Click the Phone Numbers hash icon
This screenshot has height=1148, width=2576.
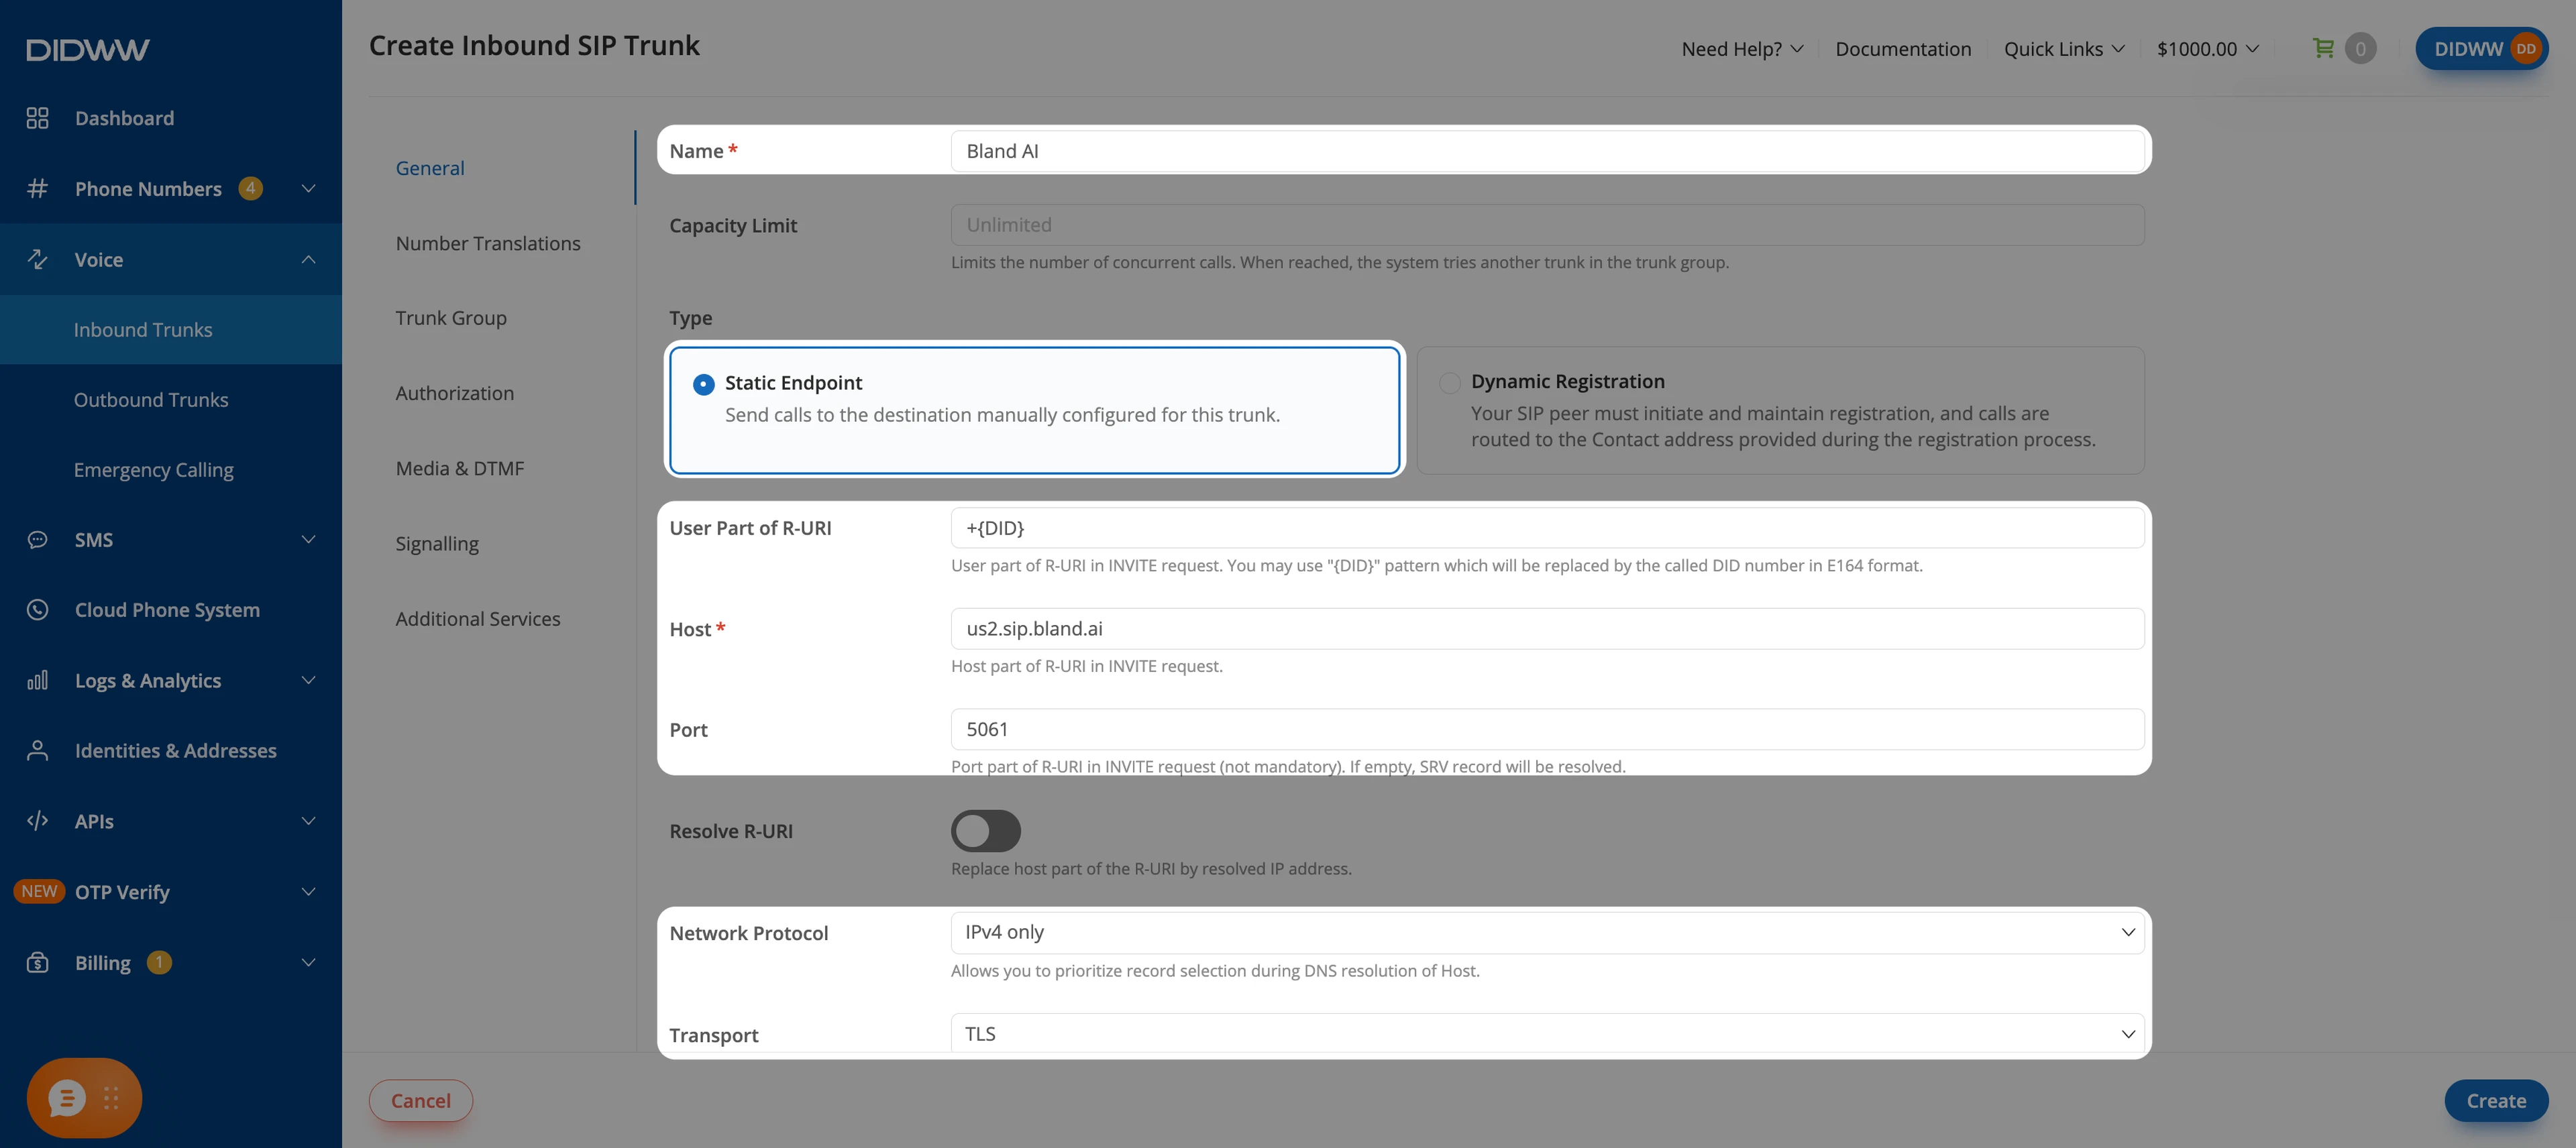pyautogui.click(x=37, y=188)
